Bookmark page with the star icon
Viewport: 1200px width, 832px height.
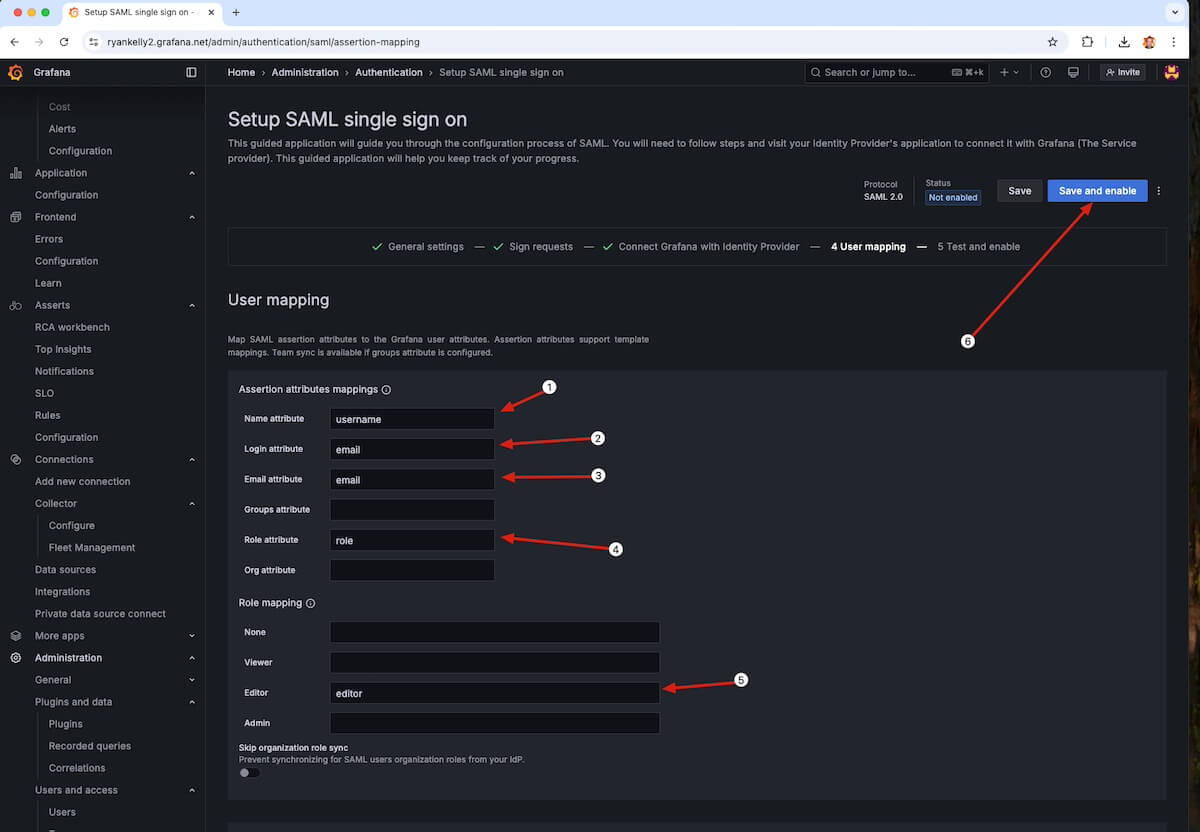[x=1052, y=42]
